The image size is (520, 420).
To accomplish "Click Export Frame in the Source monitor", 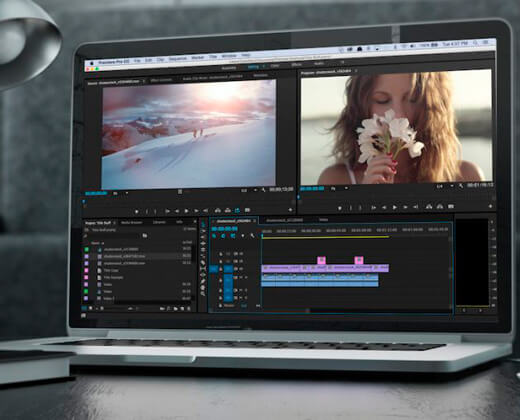I will [x=247, y=210].
